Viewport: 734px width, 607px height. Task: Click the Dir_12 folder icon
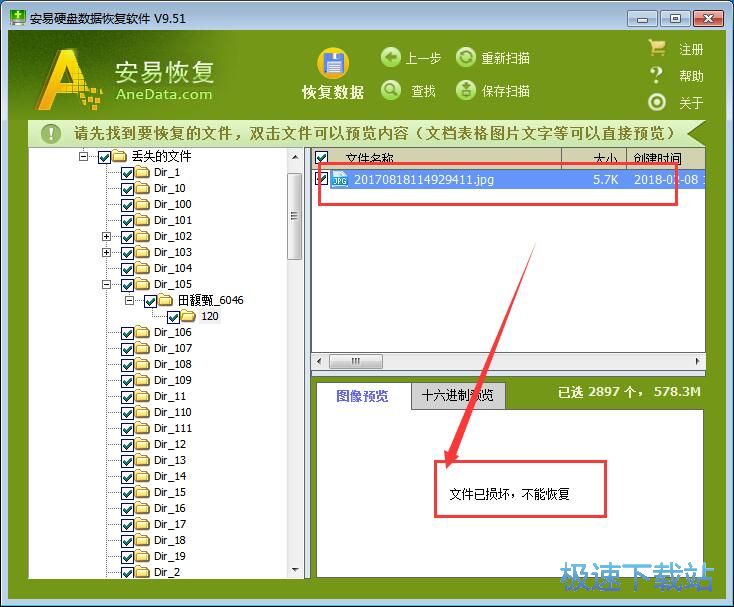[x=142, y=444]
